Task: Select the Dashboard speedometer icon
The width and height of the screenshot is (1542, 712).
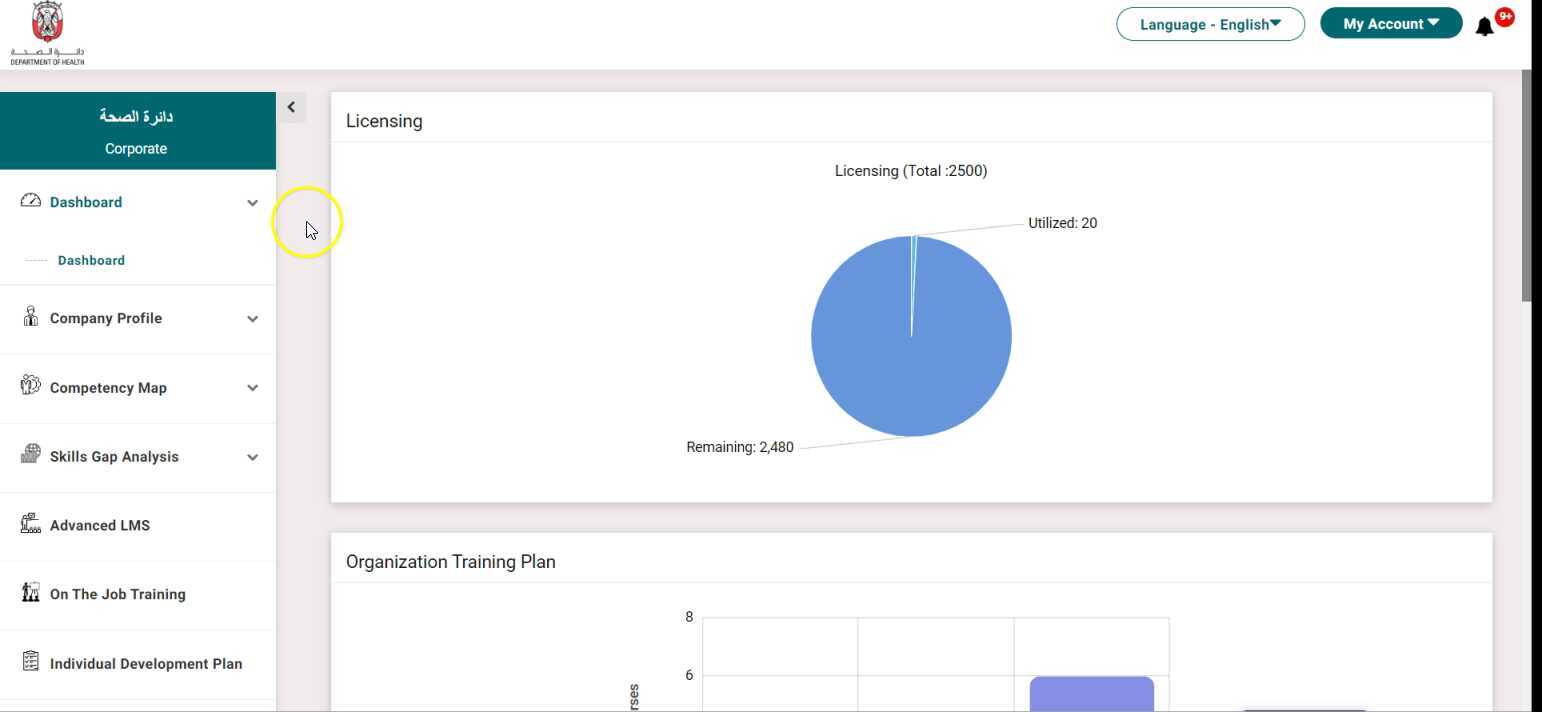Action: pyautogui.click(x=31, y=201)
